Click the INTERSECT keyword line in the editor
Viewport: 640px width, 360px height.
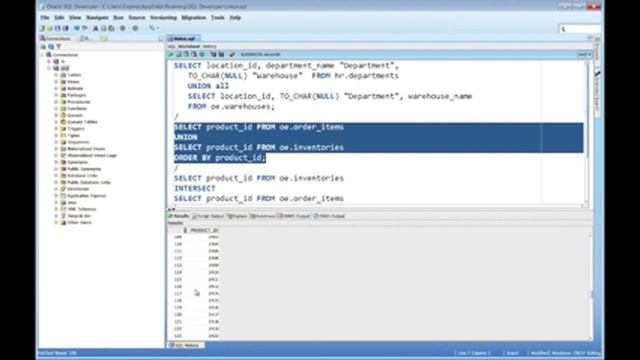pyautogui.click(x=195, y=188)
